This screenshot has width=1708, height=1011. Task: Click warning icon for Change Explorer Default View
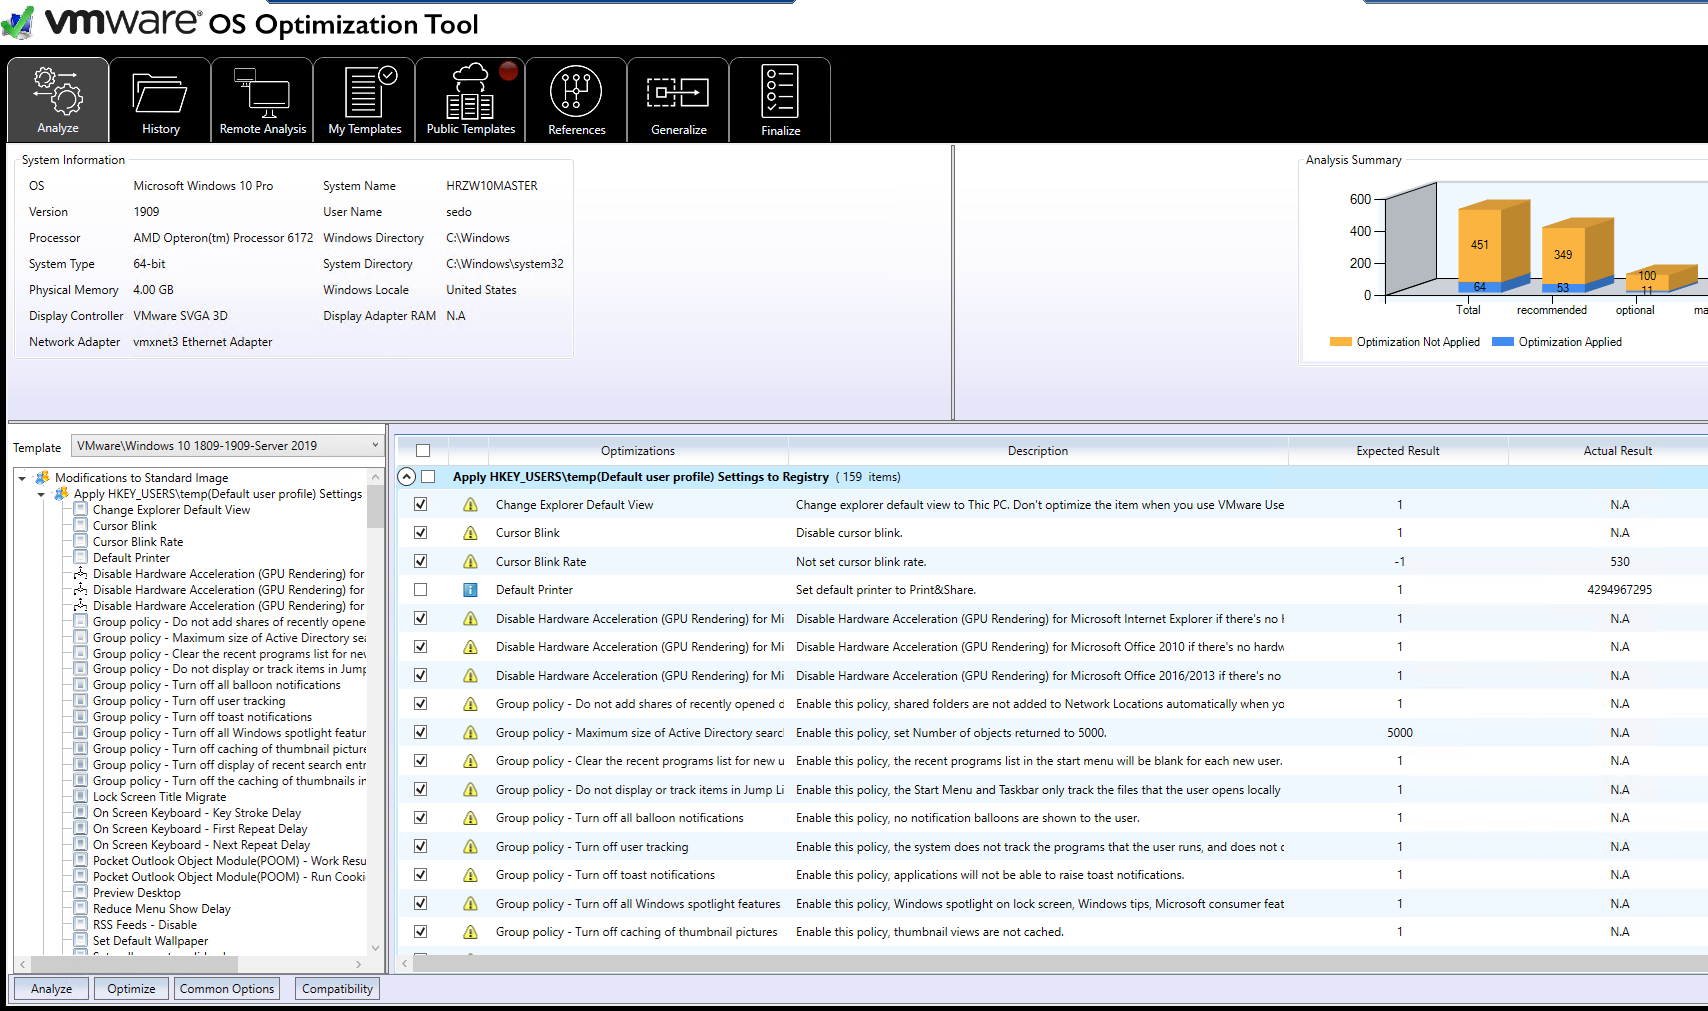470,505
